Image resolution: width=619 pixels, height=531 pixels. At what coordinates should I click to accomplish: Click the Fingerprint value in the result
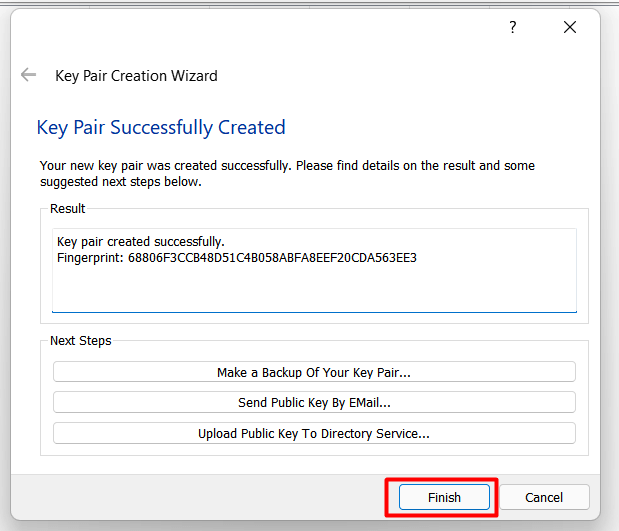pyautogui.click(x=272, y=258)
